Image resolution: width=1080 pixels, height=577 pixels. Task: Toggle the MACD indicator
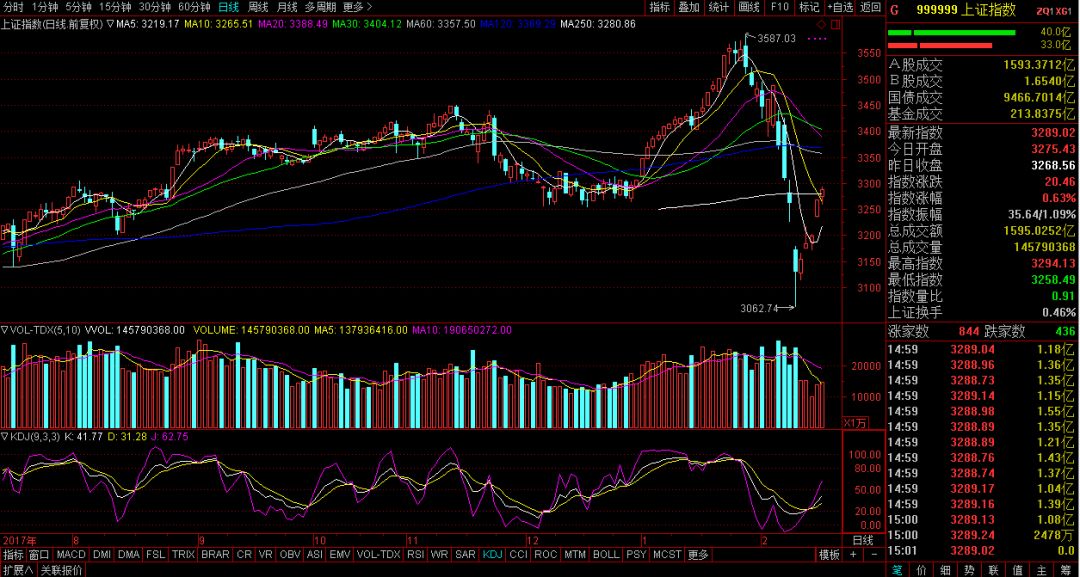[x=71, y=555]
